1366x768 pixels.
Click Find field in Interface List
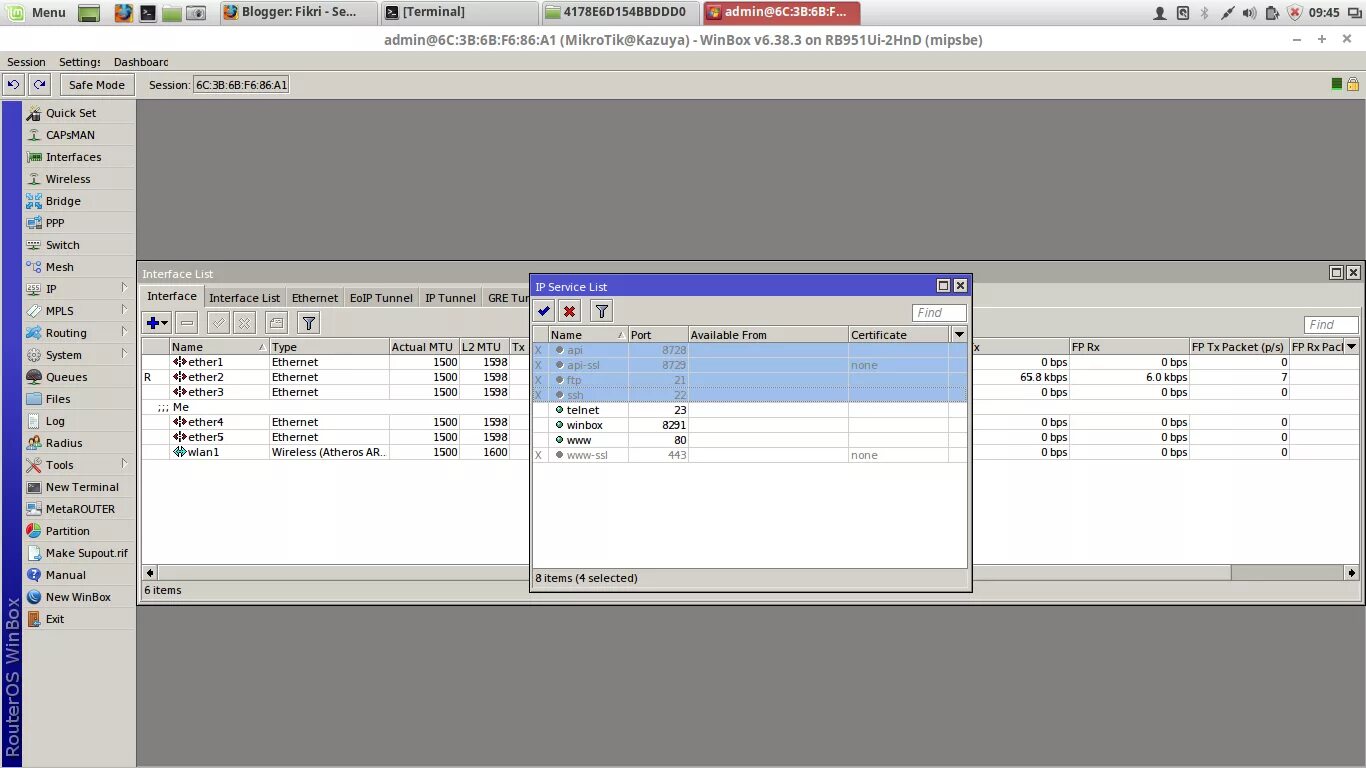[x=1331, y=325]
